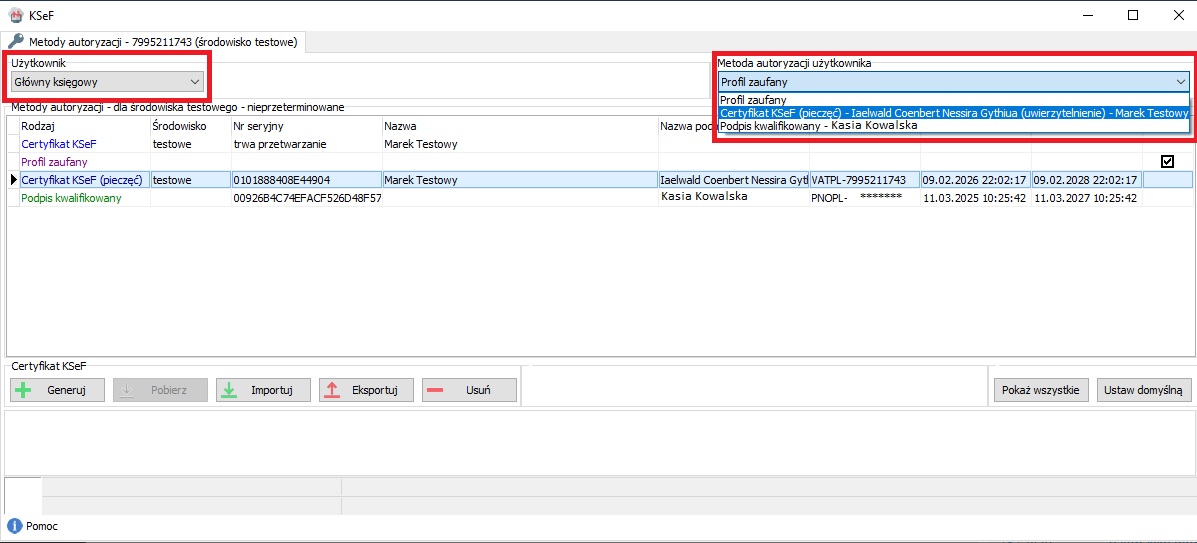Select Podpis kwalifikowany - Kasia Kowalska option
This screenshot has height=543, width=1197.
[818, 126]
